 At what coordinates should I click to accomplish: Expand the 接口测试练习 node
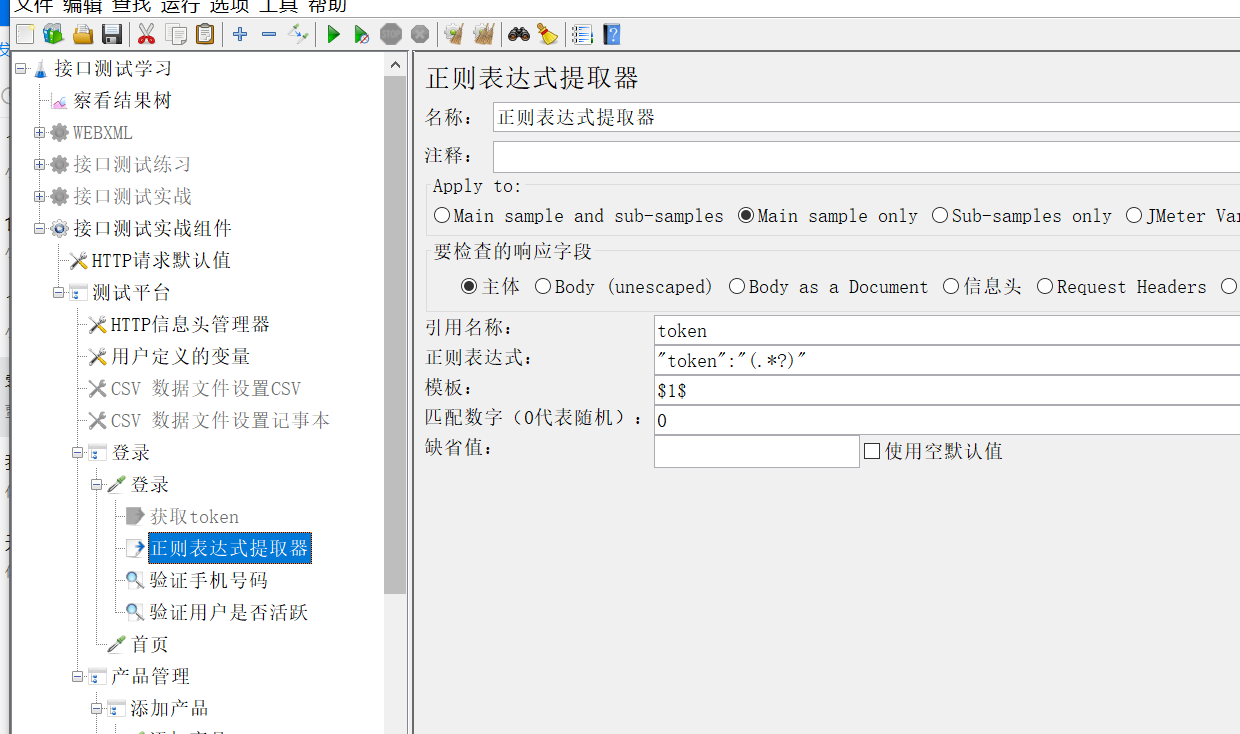coord(40,165)
